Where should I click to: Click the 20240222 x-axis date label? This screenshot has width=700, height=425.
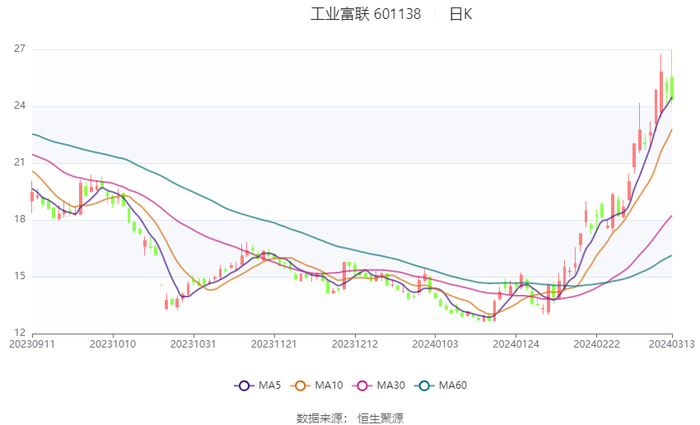point(597,344)
